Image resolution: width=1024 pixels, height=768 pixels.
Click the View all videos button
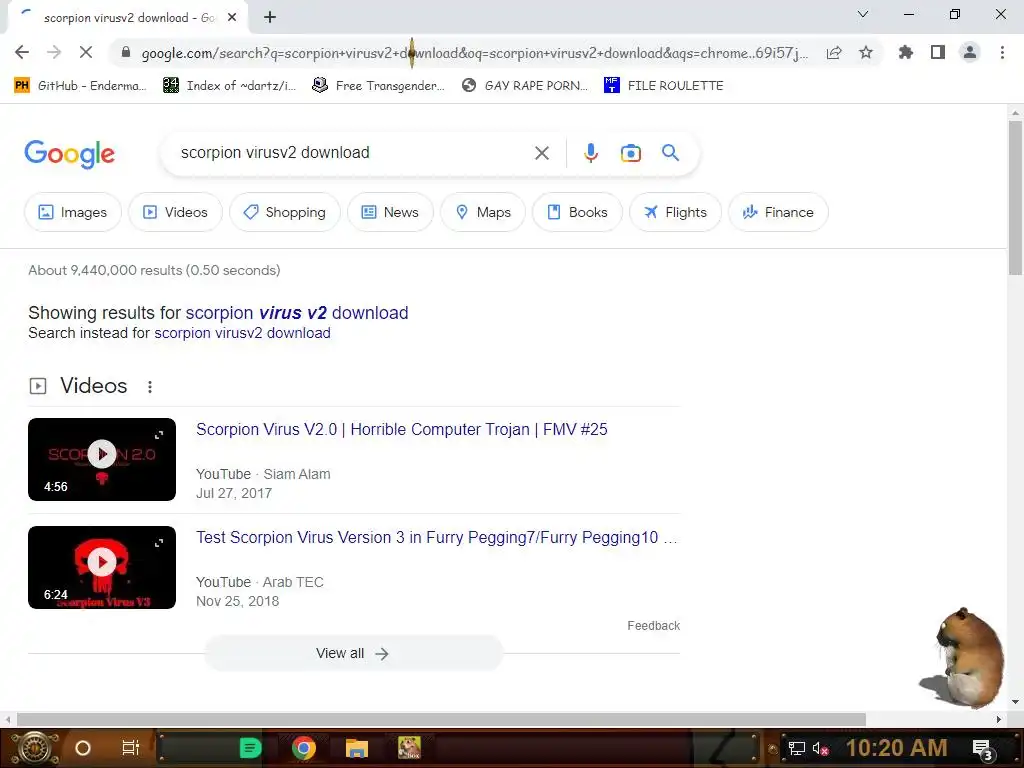click(x=353, y=653)
